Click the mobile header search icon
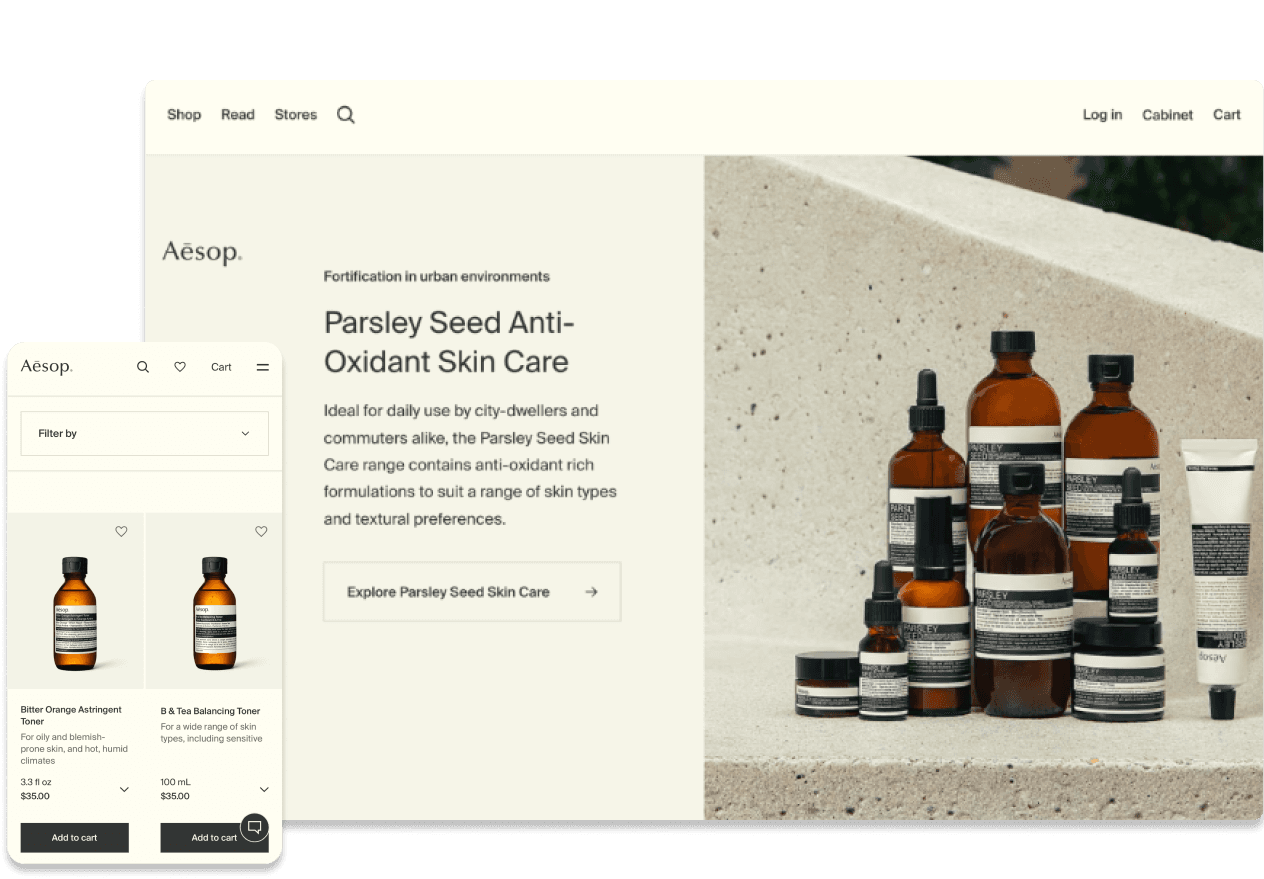This screenshot has height=879, width=1264. click(x=143, y=367)
